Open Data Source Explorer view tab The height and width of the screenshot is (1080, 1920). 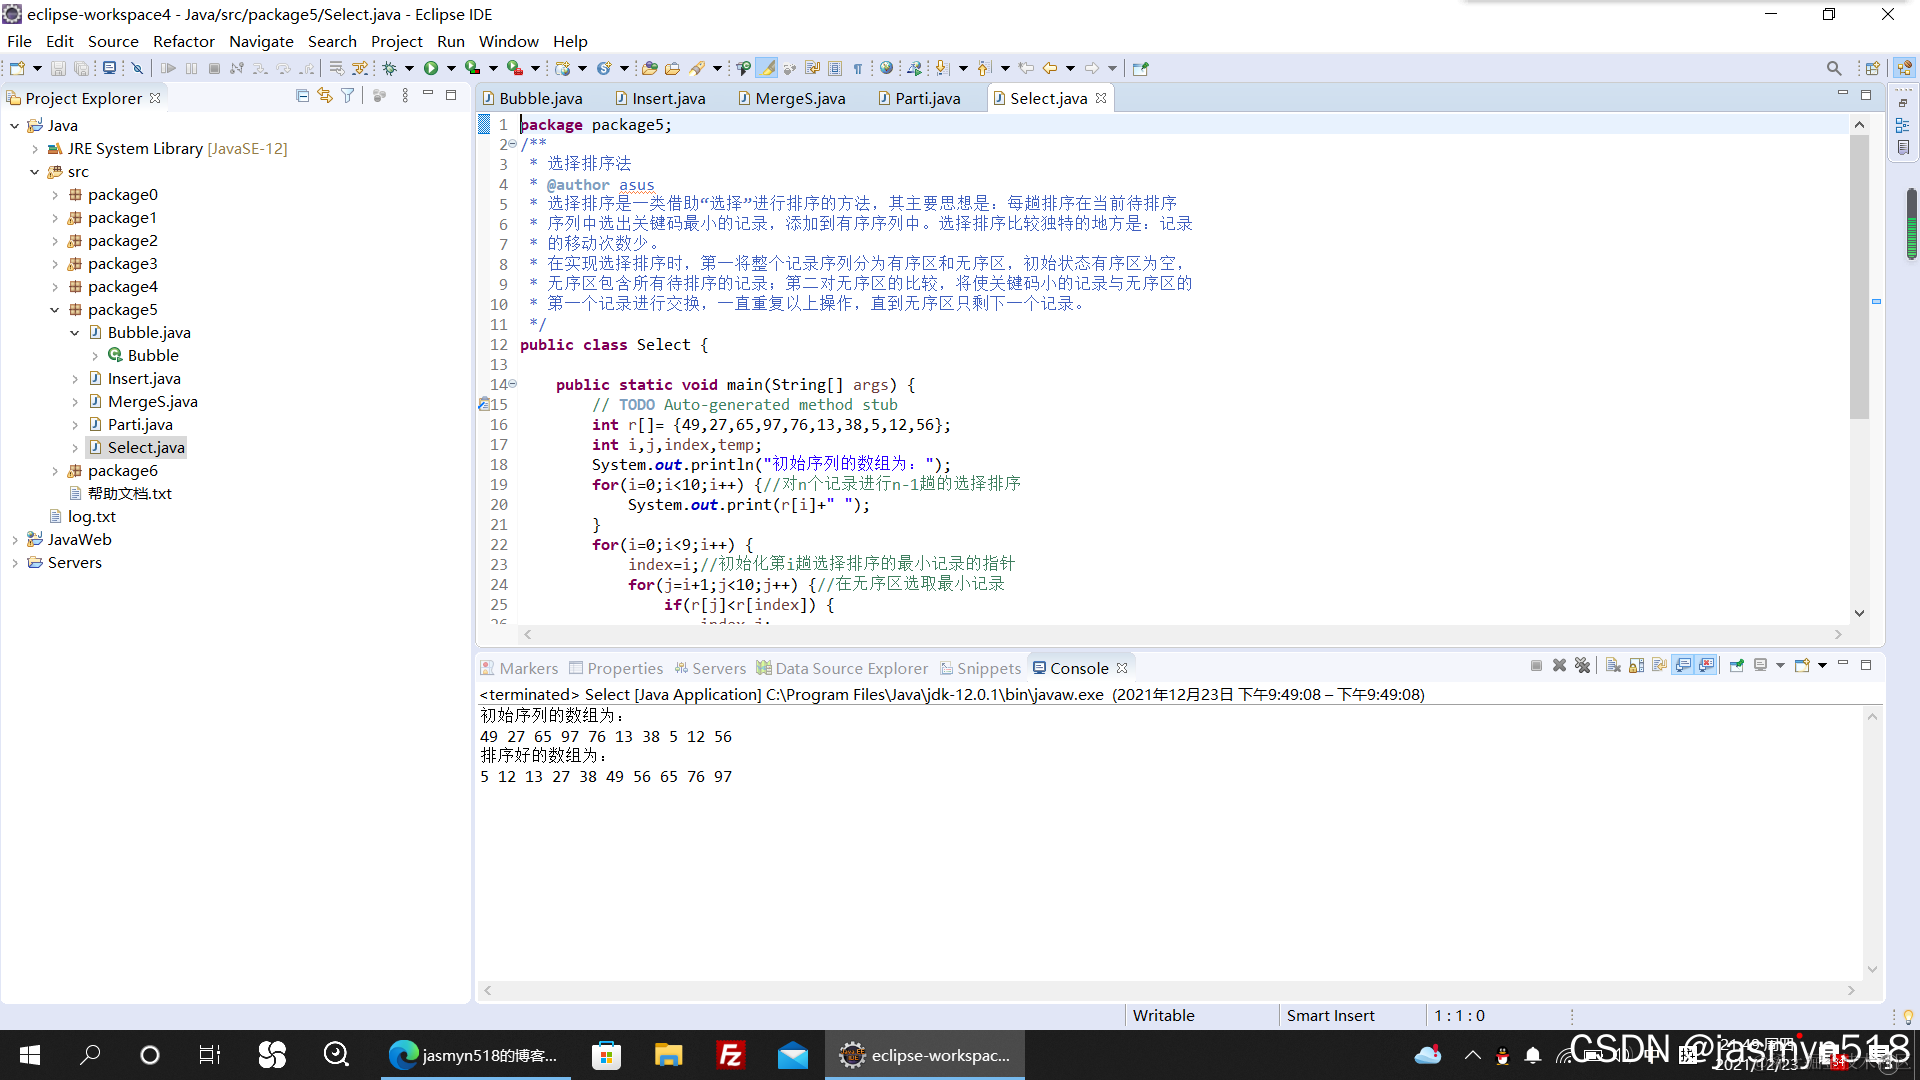click(842, 668)
